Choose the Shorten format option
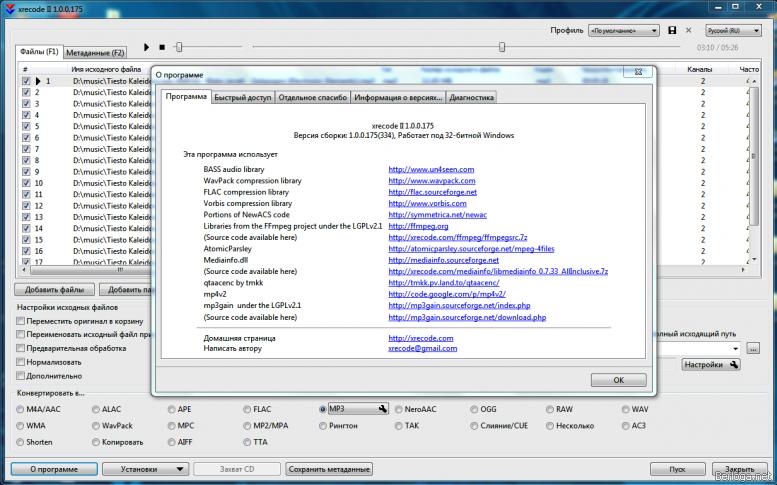The image size is (777, 485). 20,442
